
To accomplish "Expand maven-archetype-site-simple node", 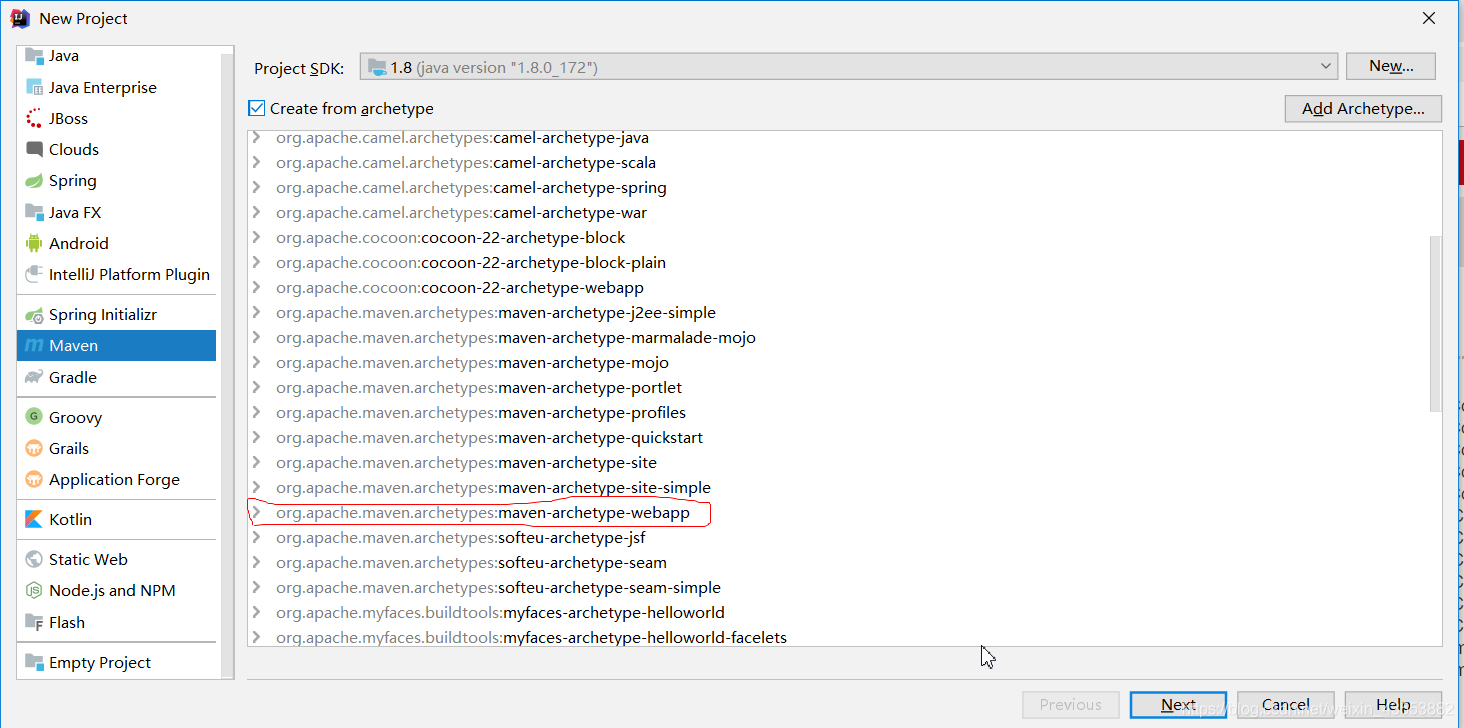I will click(x=257, y=487).
